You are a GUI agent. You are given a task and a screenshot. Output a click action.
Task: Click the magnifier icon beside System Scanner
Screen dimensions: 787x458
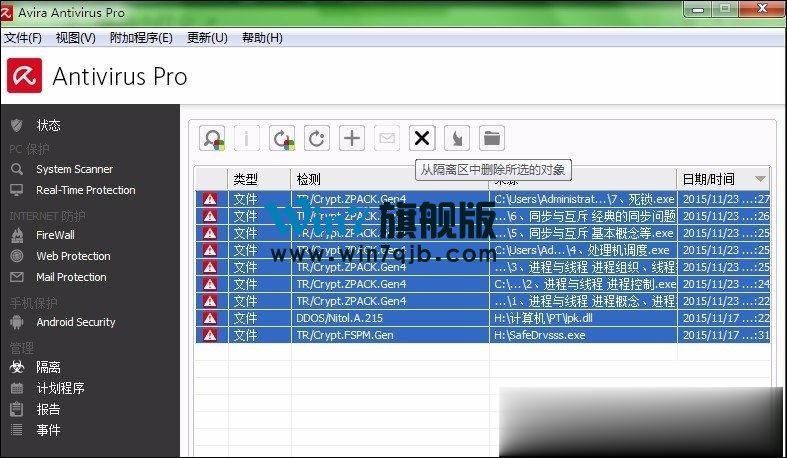[17, 169]
